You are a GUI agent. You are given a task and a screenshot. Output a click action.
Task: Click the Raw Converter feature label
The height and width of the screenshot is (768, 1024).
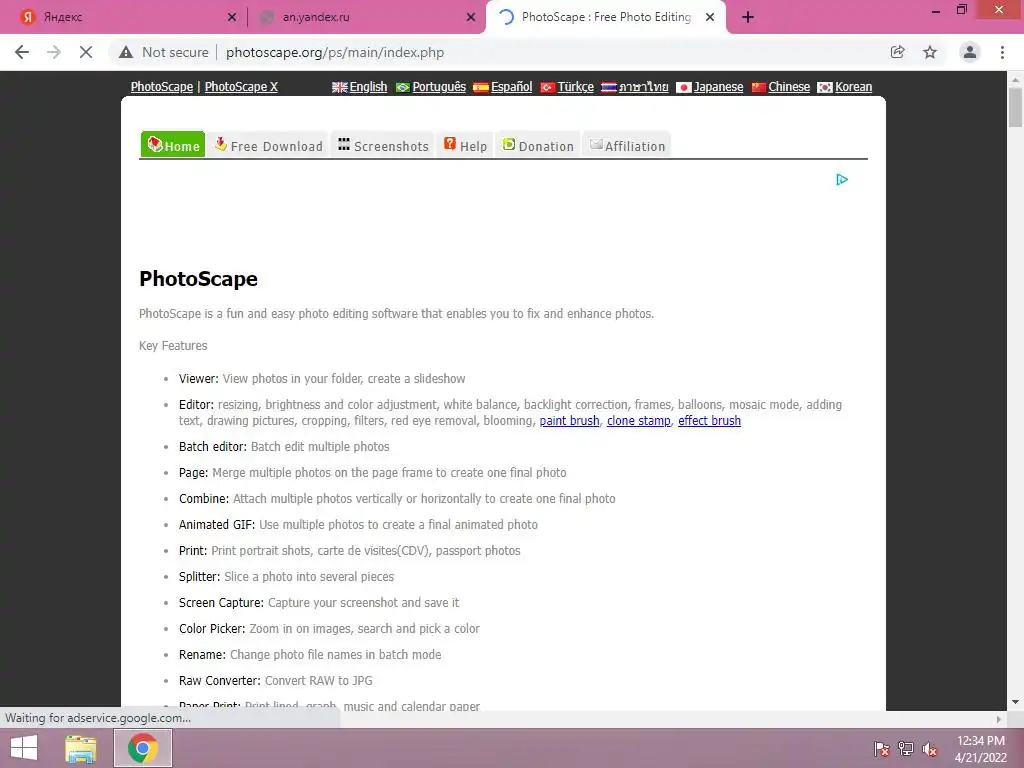(219, 680)
